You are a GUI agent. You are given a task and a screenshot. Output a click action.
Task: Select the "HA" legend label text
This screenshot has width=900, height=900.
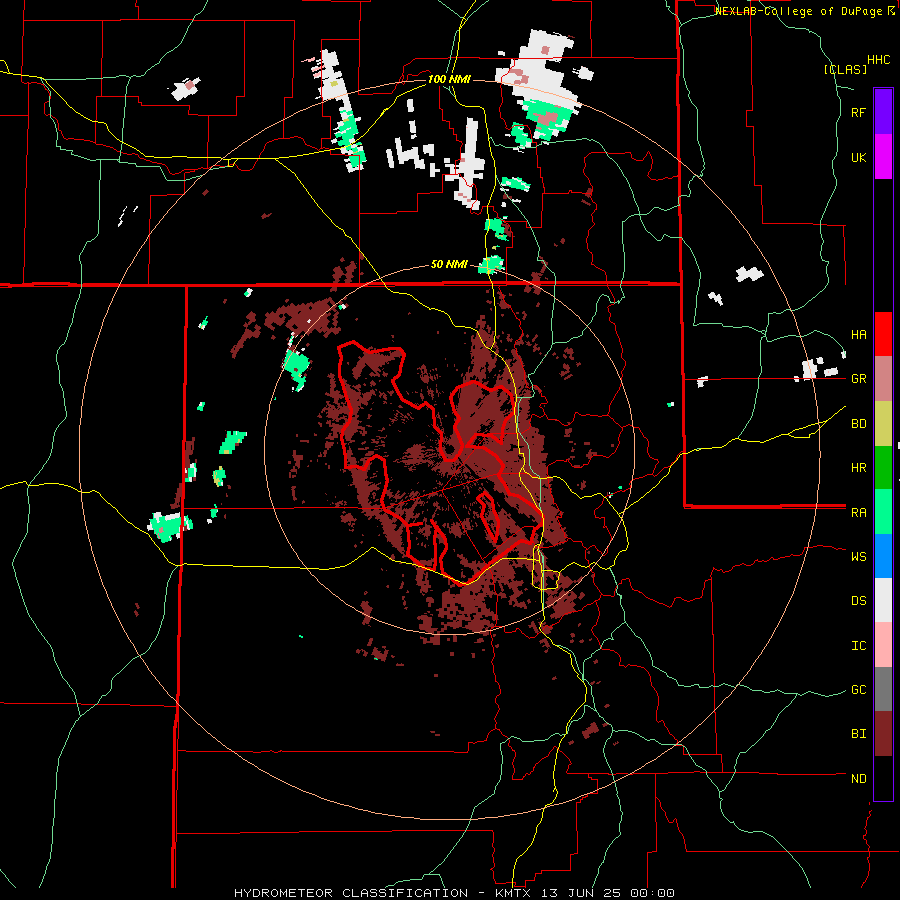point(858,335)
